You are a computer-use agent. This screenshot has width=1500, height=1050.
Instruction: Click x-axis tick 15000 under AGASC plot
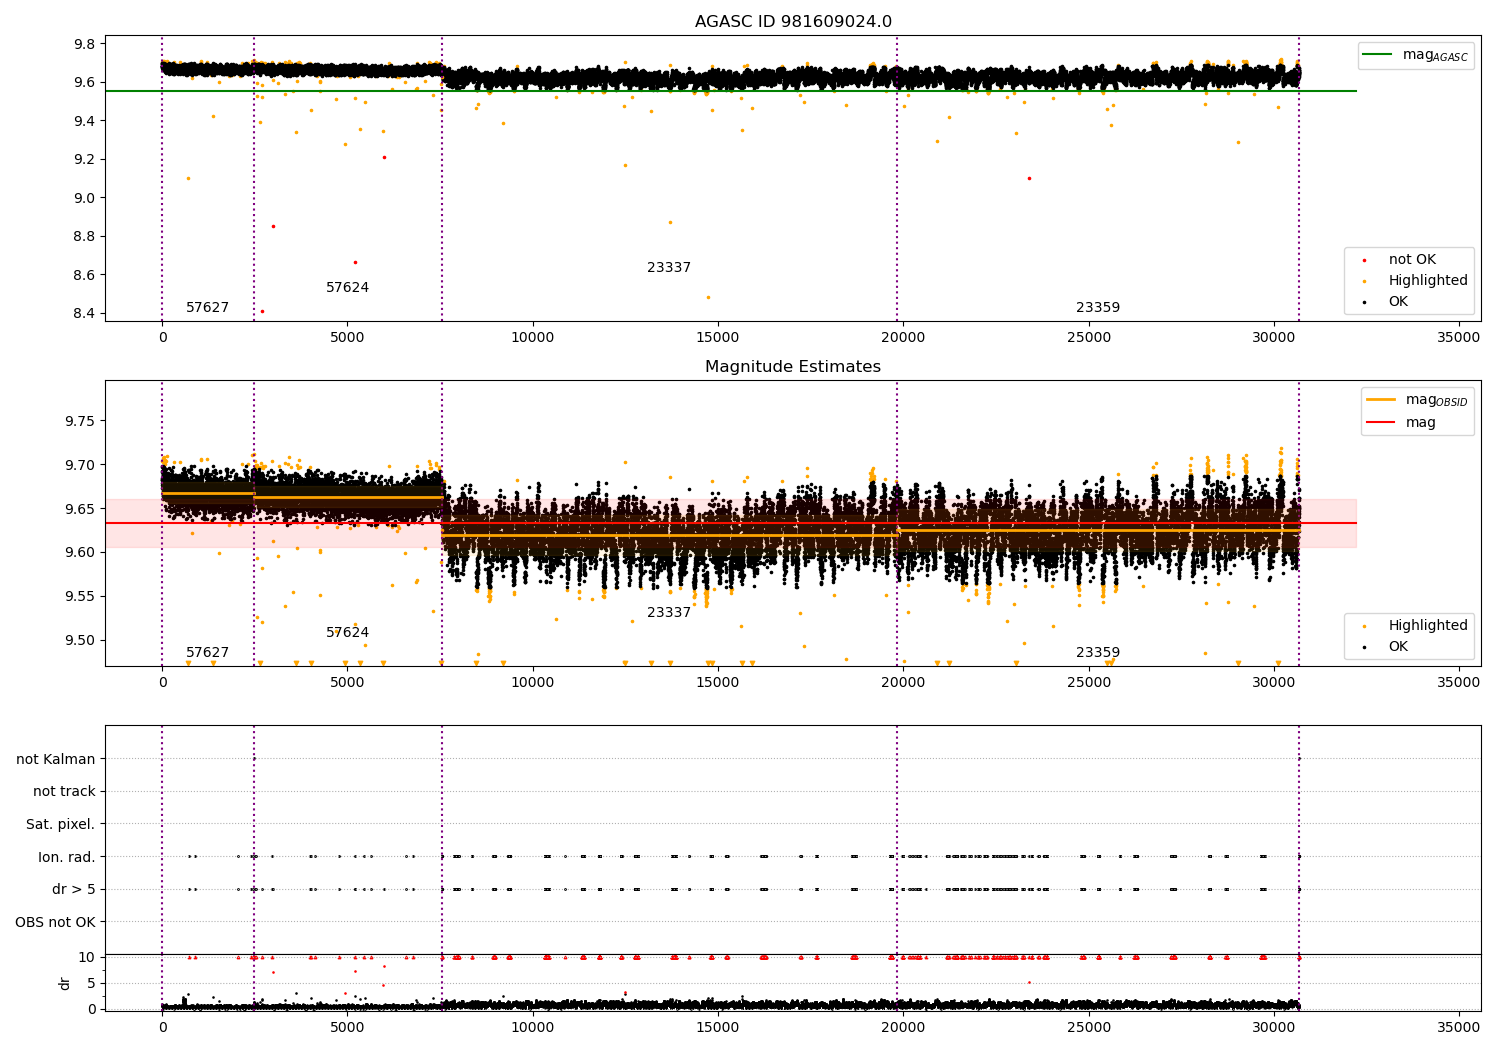click(718, 338)
